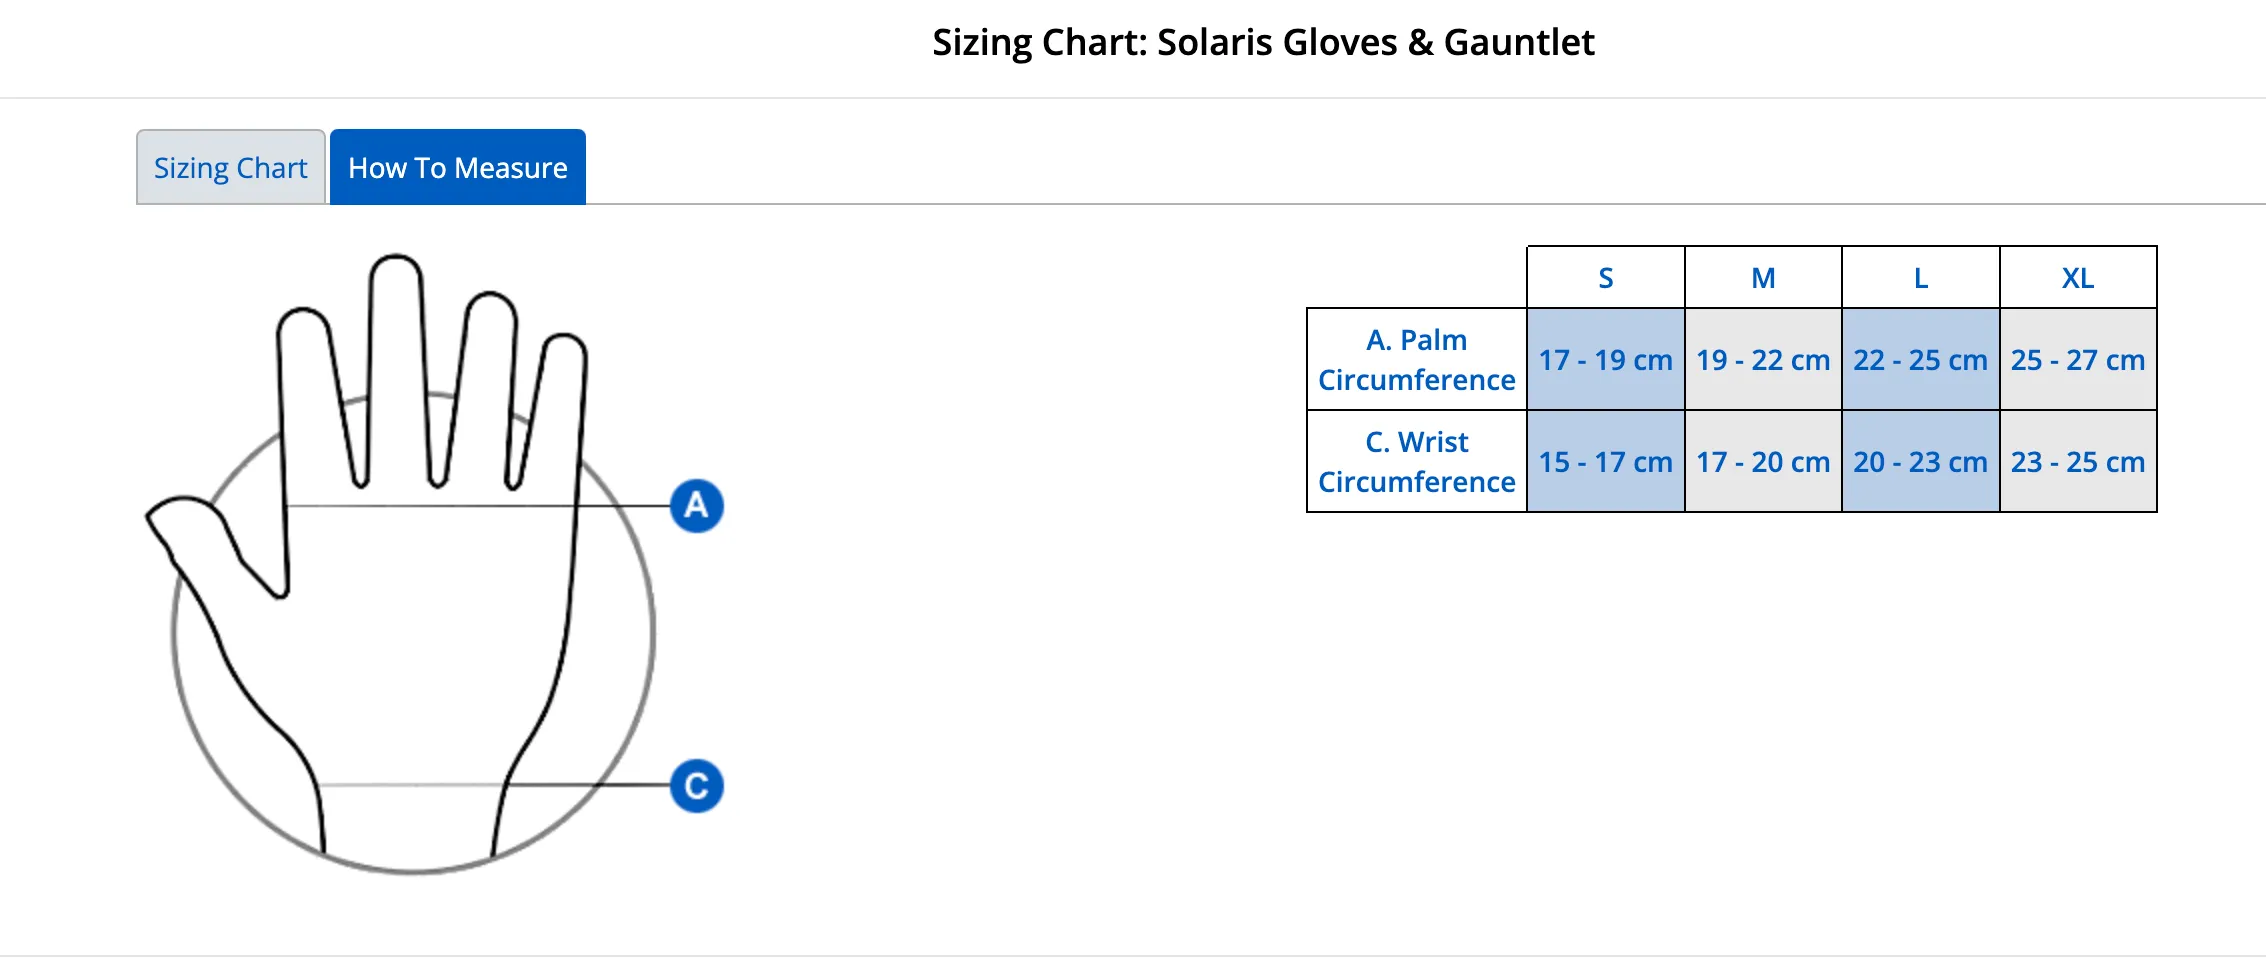Click the 17 - 19 cm palm cell
This screenshot has height=960, width=2266.
pos(1606,359)
